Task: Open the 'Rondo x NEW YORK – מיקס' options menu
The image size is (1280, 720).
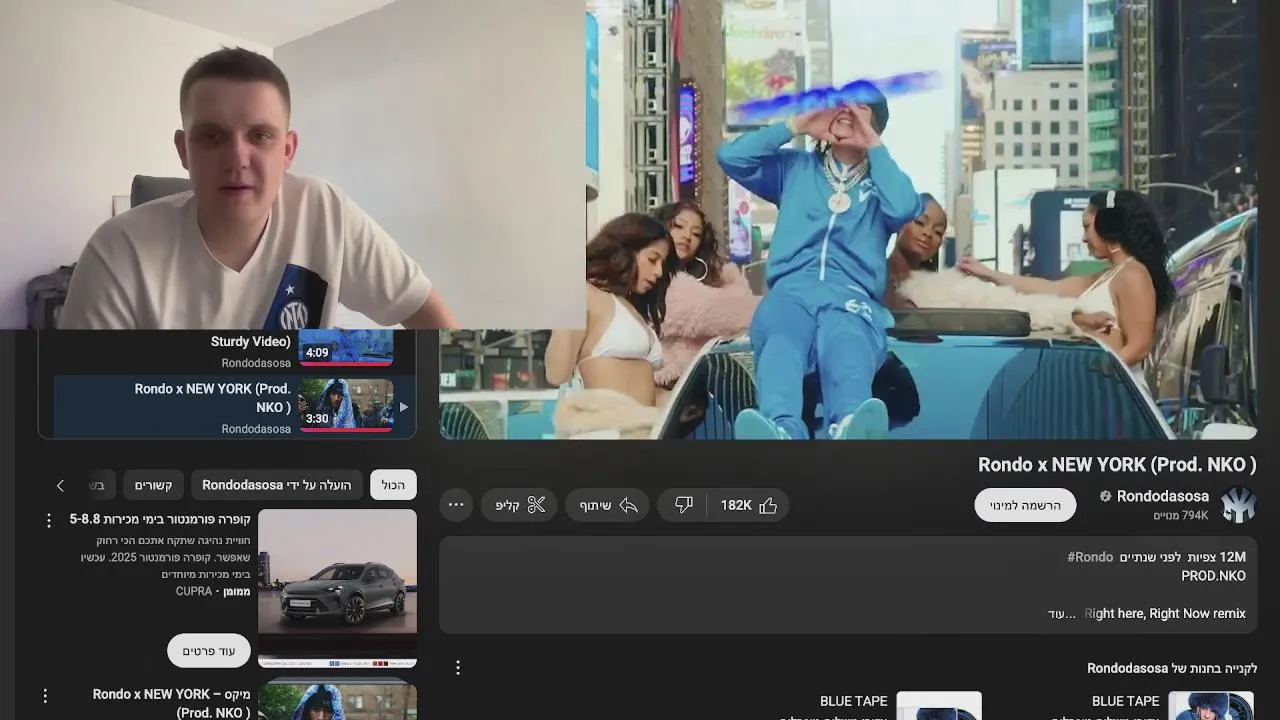Action: (x=45, y=695)
